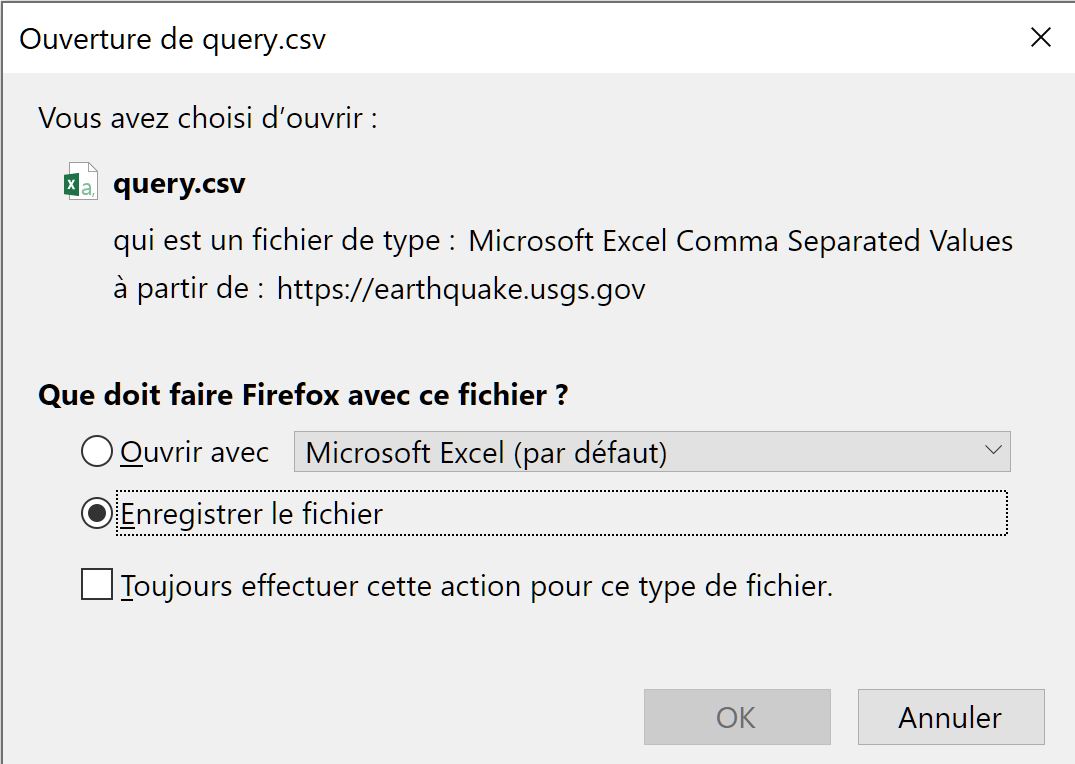Click "Microsoft Excel Comma Separated Values" text

click(x=740, y=241)
